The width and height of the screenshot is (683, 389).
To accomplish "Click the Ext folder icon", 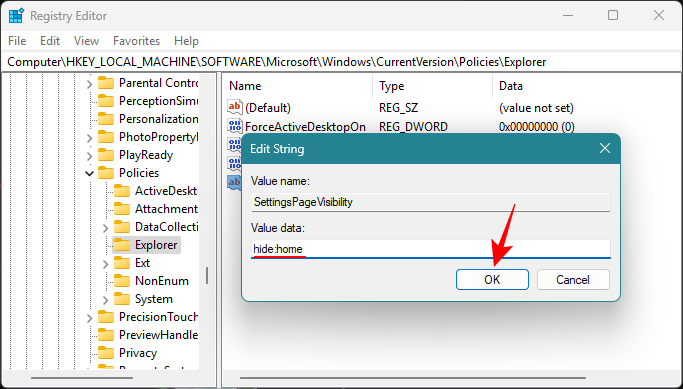I will pyautogui.click(x=122, y=263).
